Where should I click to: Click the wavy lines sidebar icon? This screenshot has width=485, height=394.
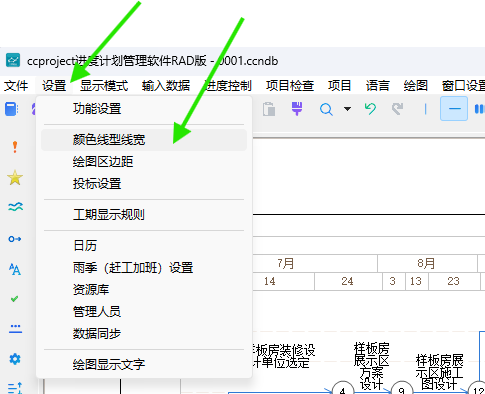(15, 207)
